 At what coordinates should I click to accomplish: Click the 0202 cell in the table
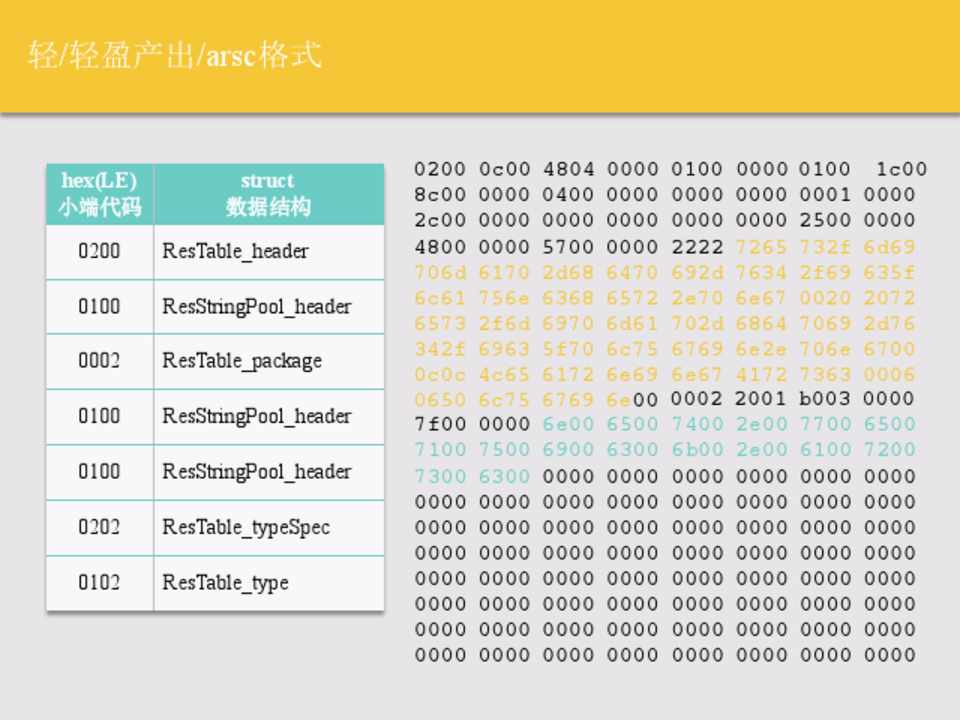pyautogui.click(x=99, y=527)
